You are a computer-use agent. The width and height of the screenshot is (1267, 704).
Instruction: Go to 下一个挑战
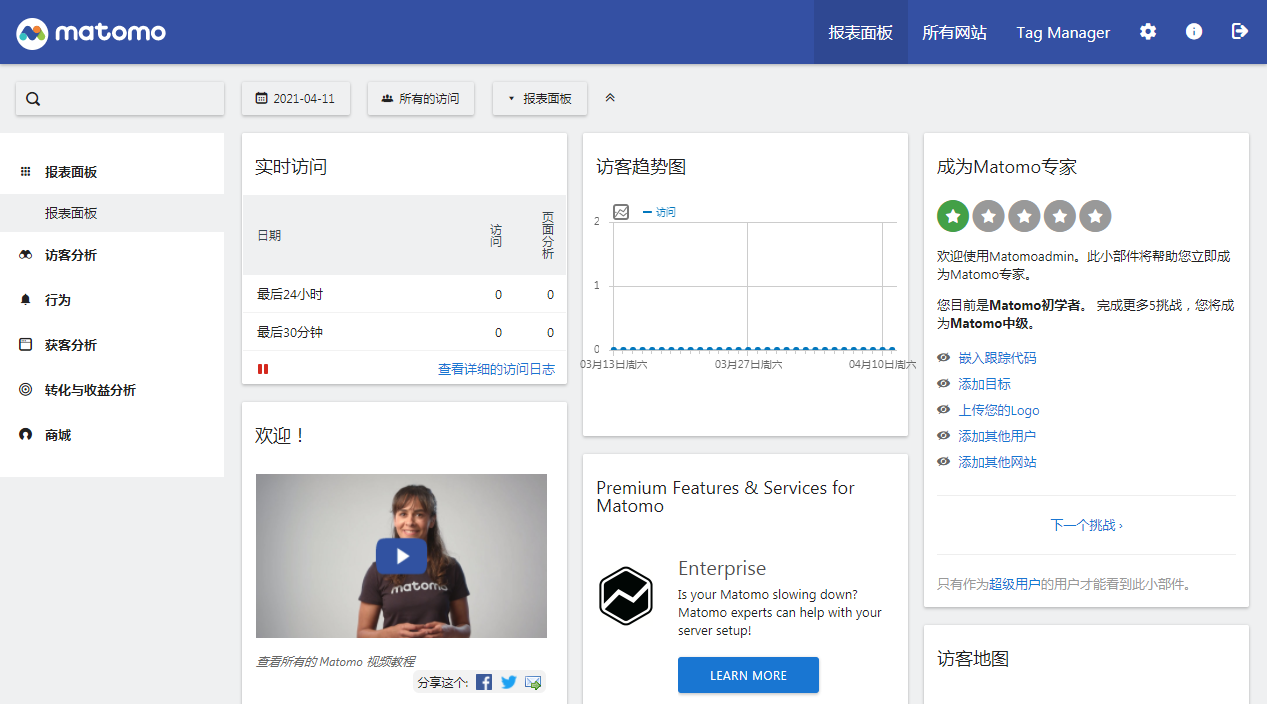(x=1086, y=525)
